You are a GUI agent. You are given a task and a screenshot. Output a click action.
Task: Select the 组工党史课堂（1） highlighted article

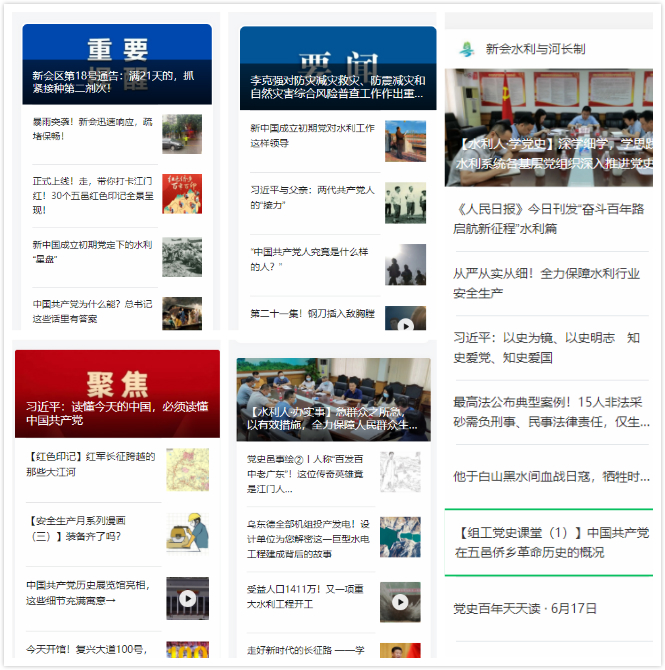pyautogui.click(x=548, y=541)
